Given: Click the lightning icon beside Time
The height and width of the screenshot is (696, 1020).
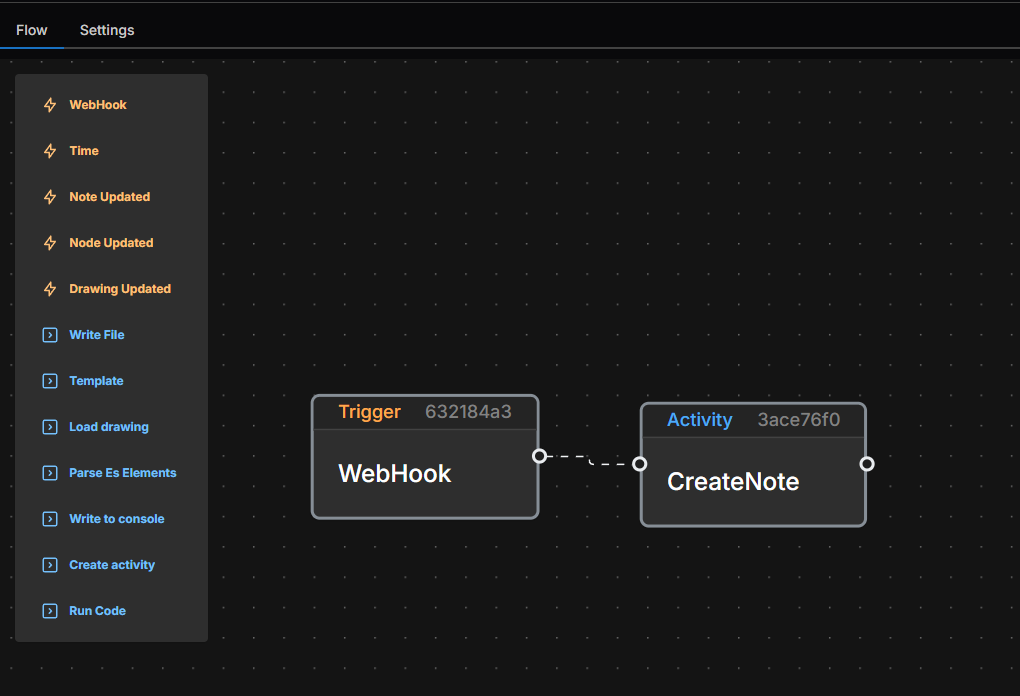Looking at the screenshot, I should [50, 151].
